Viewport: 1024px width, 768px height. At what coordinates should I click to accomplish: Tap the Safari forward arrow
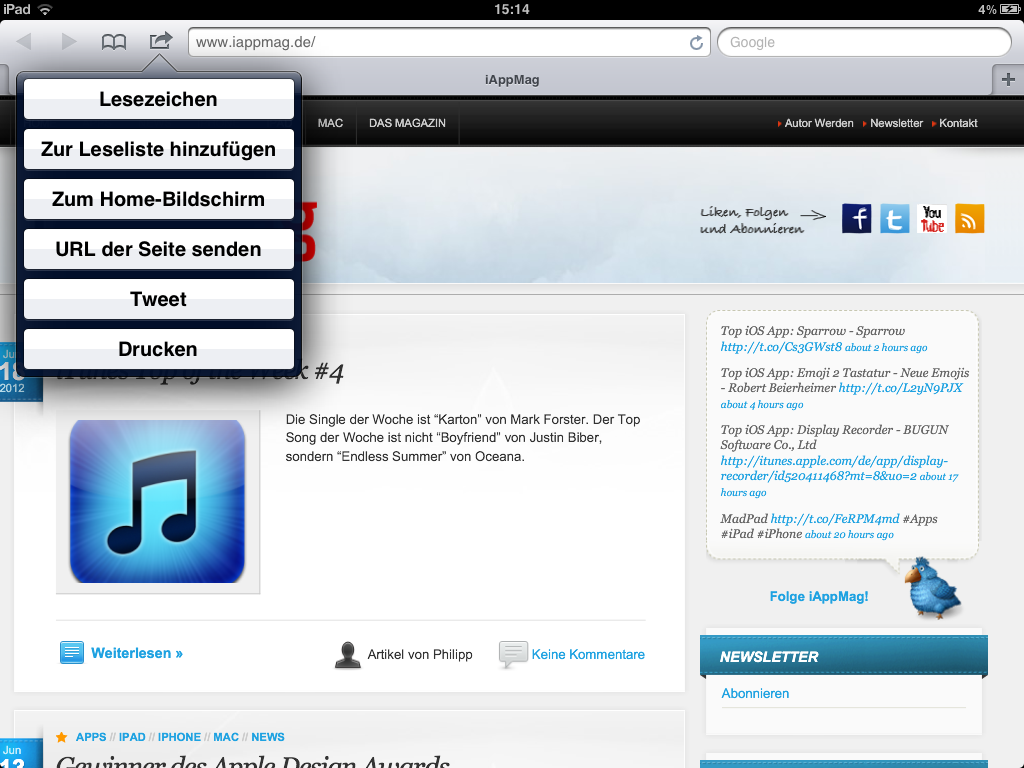coord(69,42)
